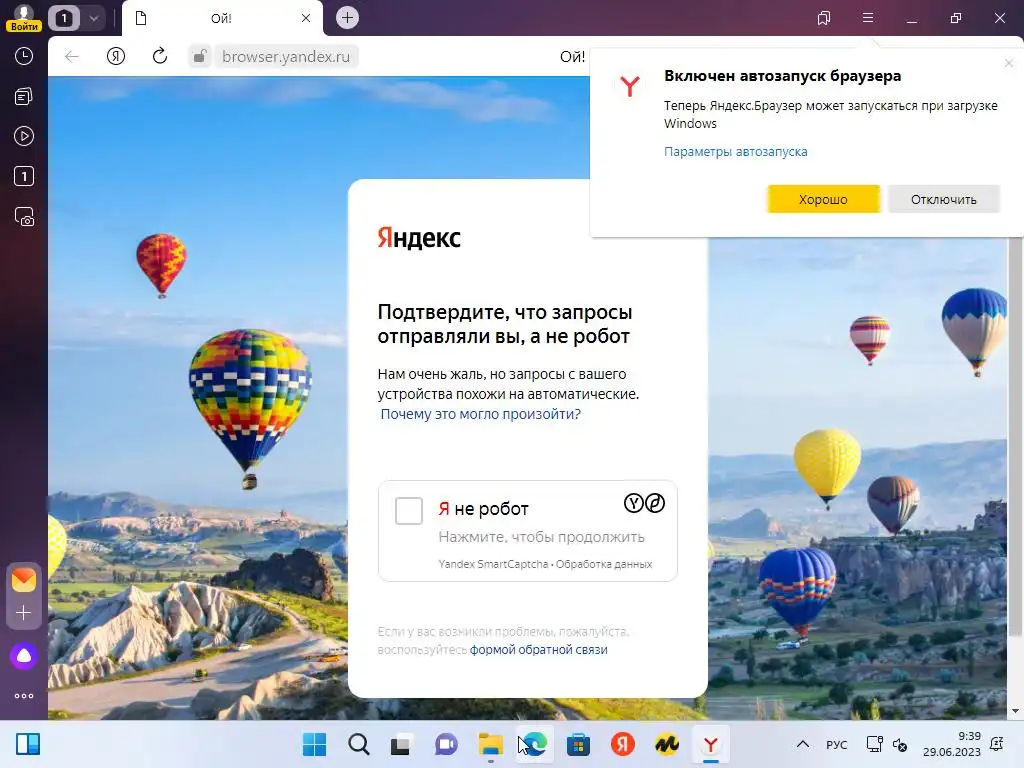
Task: Focus the browser.yandex.ru address field
Action: 286,57
